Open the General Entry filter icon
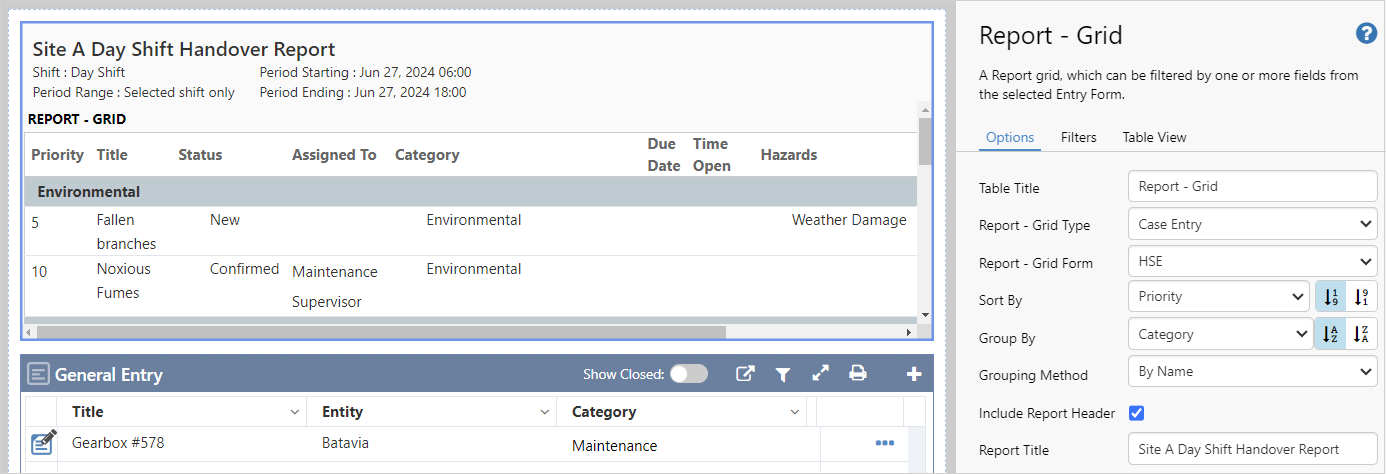The image size is (1386, 474). point(783,374)
